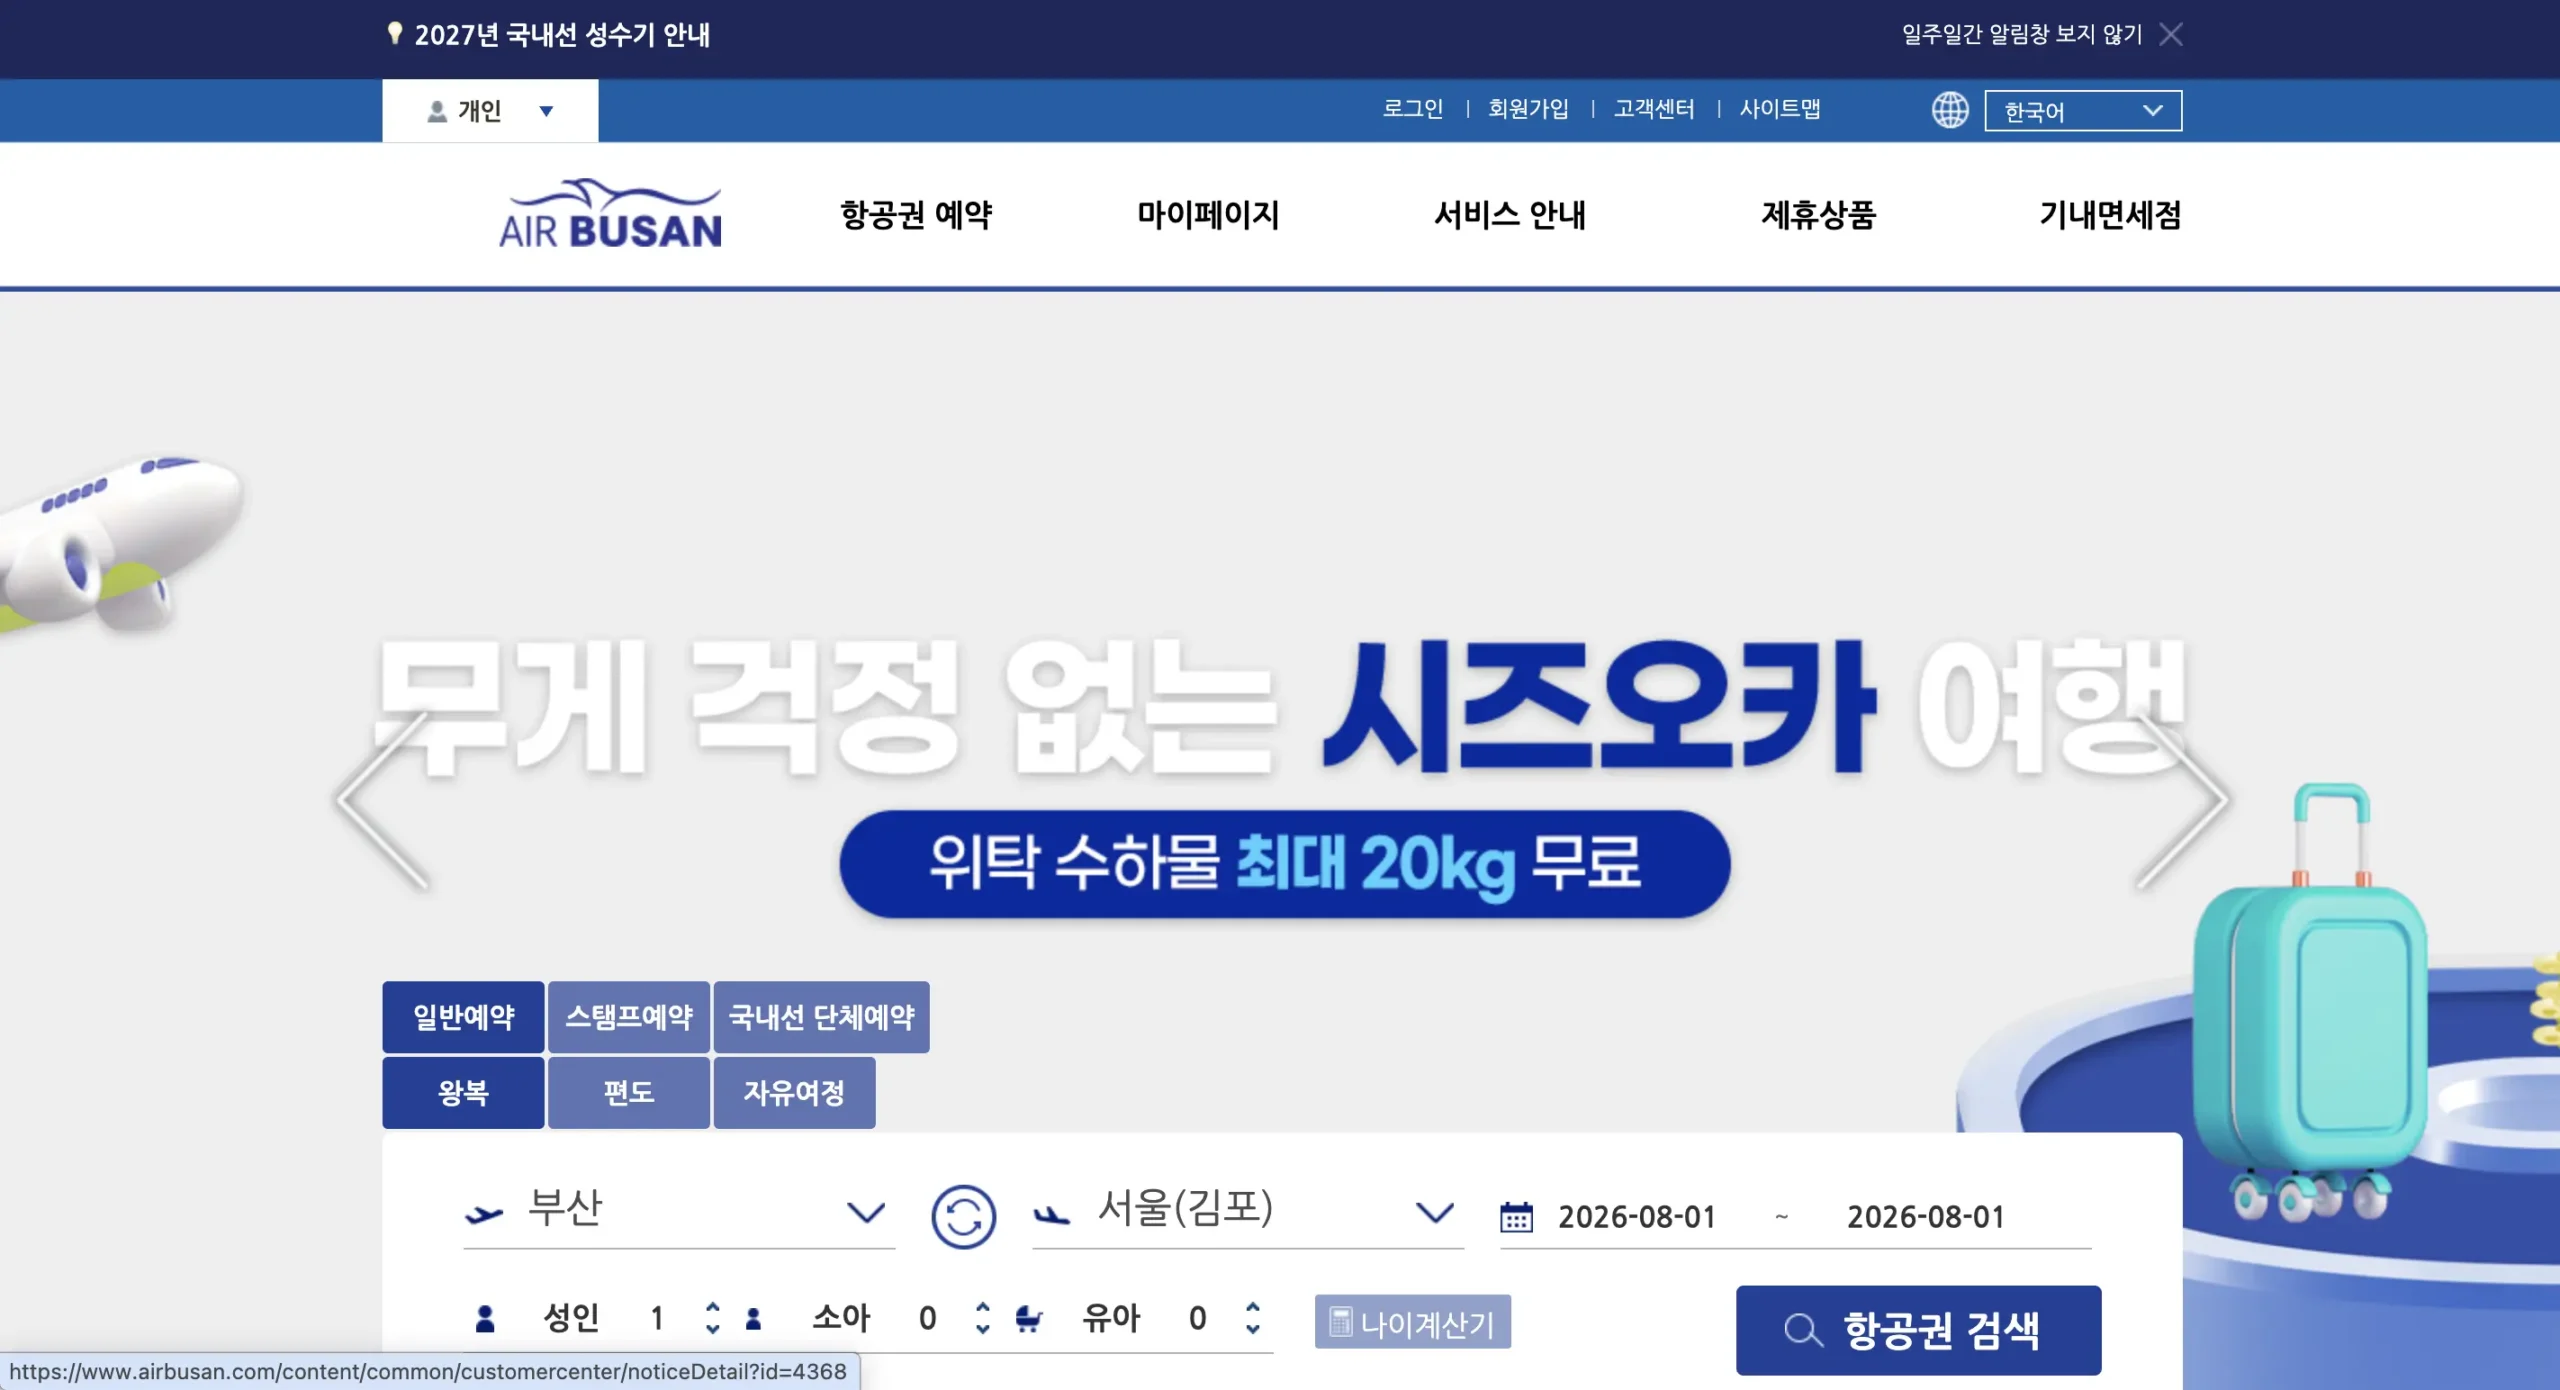Open the 개인 member type dropdown
2560x1390 pixels.
click(490, 111)
